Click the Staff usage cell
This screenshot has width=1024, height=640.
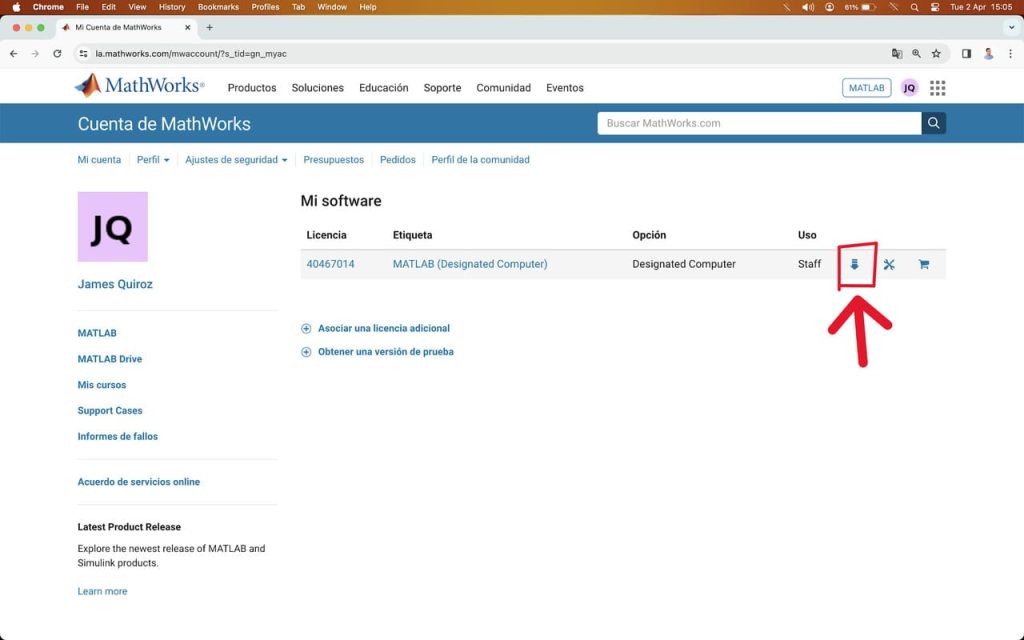(x=809, y=264)
